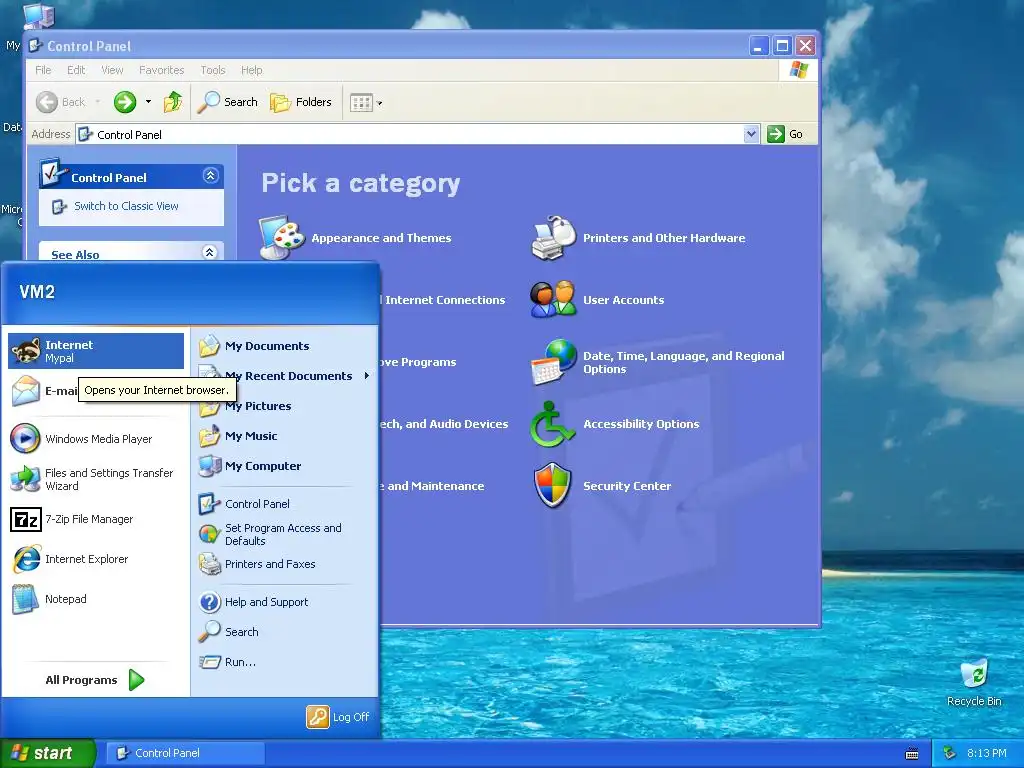Image resolution: width=1024 pixels, height=768 pixels.
Task: Expand All Programs list
Action: click(x=95, y=680)
